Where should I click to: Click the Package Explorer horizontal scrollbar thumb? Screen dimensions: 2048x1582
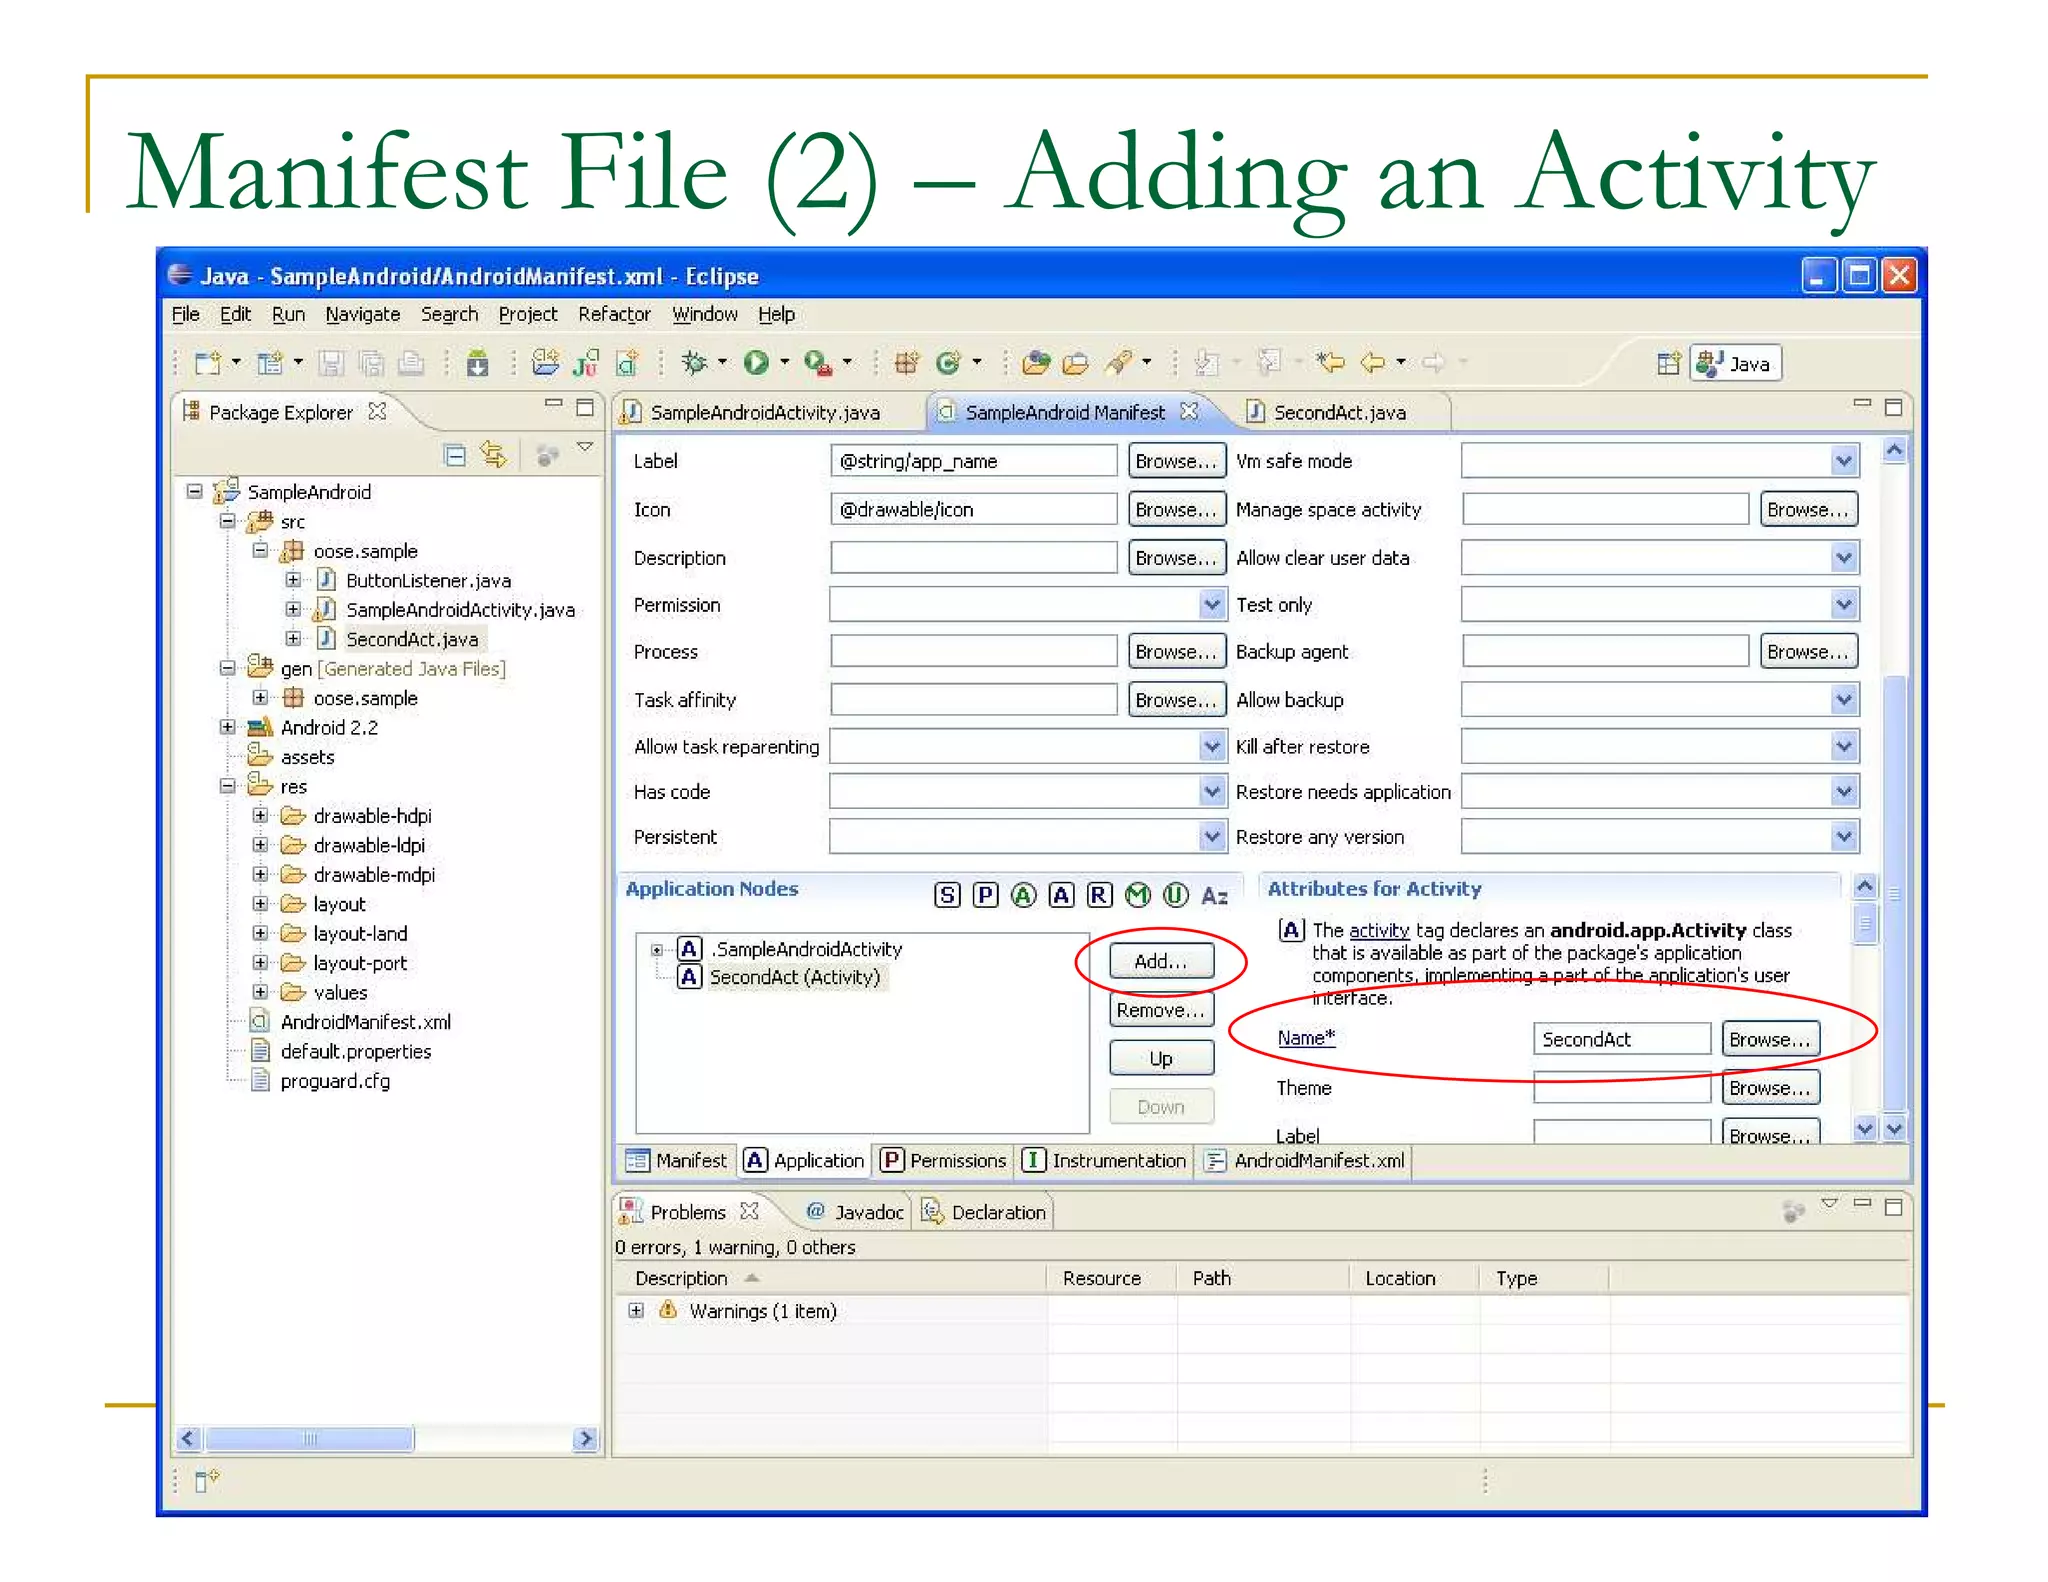(309, 1438)
